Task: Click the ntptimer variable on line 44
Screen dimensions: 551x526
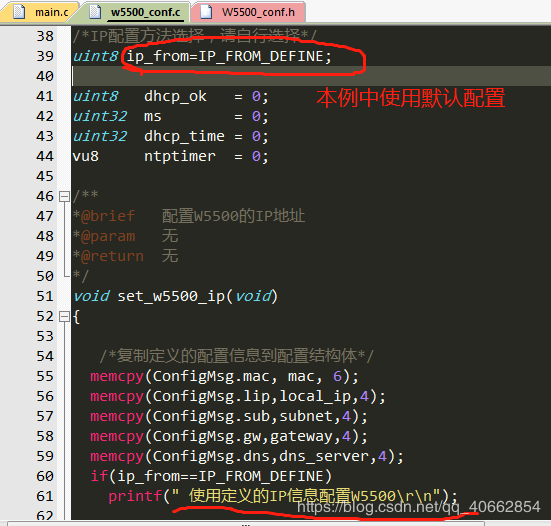Action: pyautogui.click(x=180, y=156)
